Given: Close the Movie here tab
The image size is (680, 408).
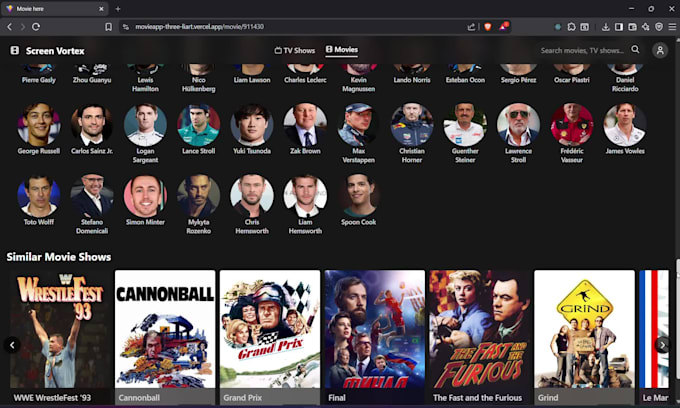Looking at the screenshot, I should click(101, 9).
